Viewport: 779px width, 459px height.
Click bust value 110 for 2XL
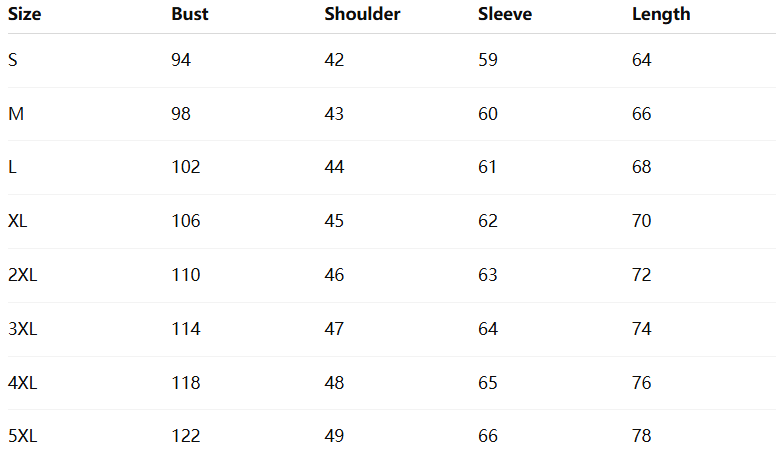click(x=186, y=275)
